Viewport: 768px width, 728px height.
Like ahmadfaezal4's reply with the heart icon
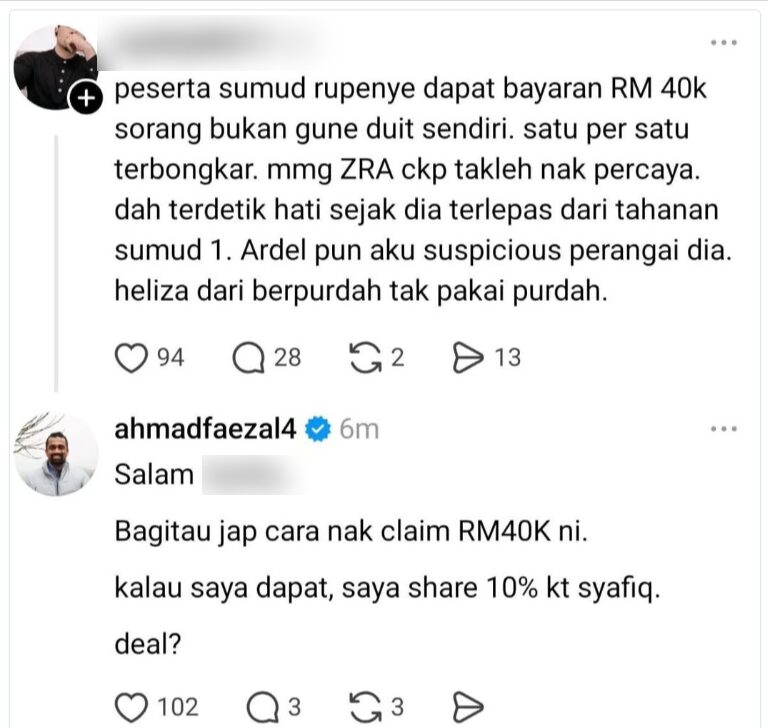(x=131, y=707)
